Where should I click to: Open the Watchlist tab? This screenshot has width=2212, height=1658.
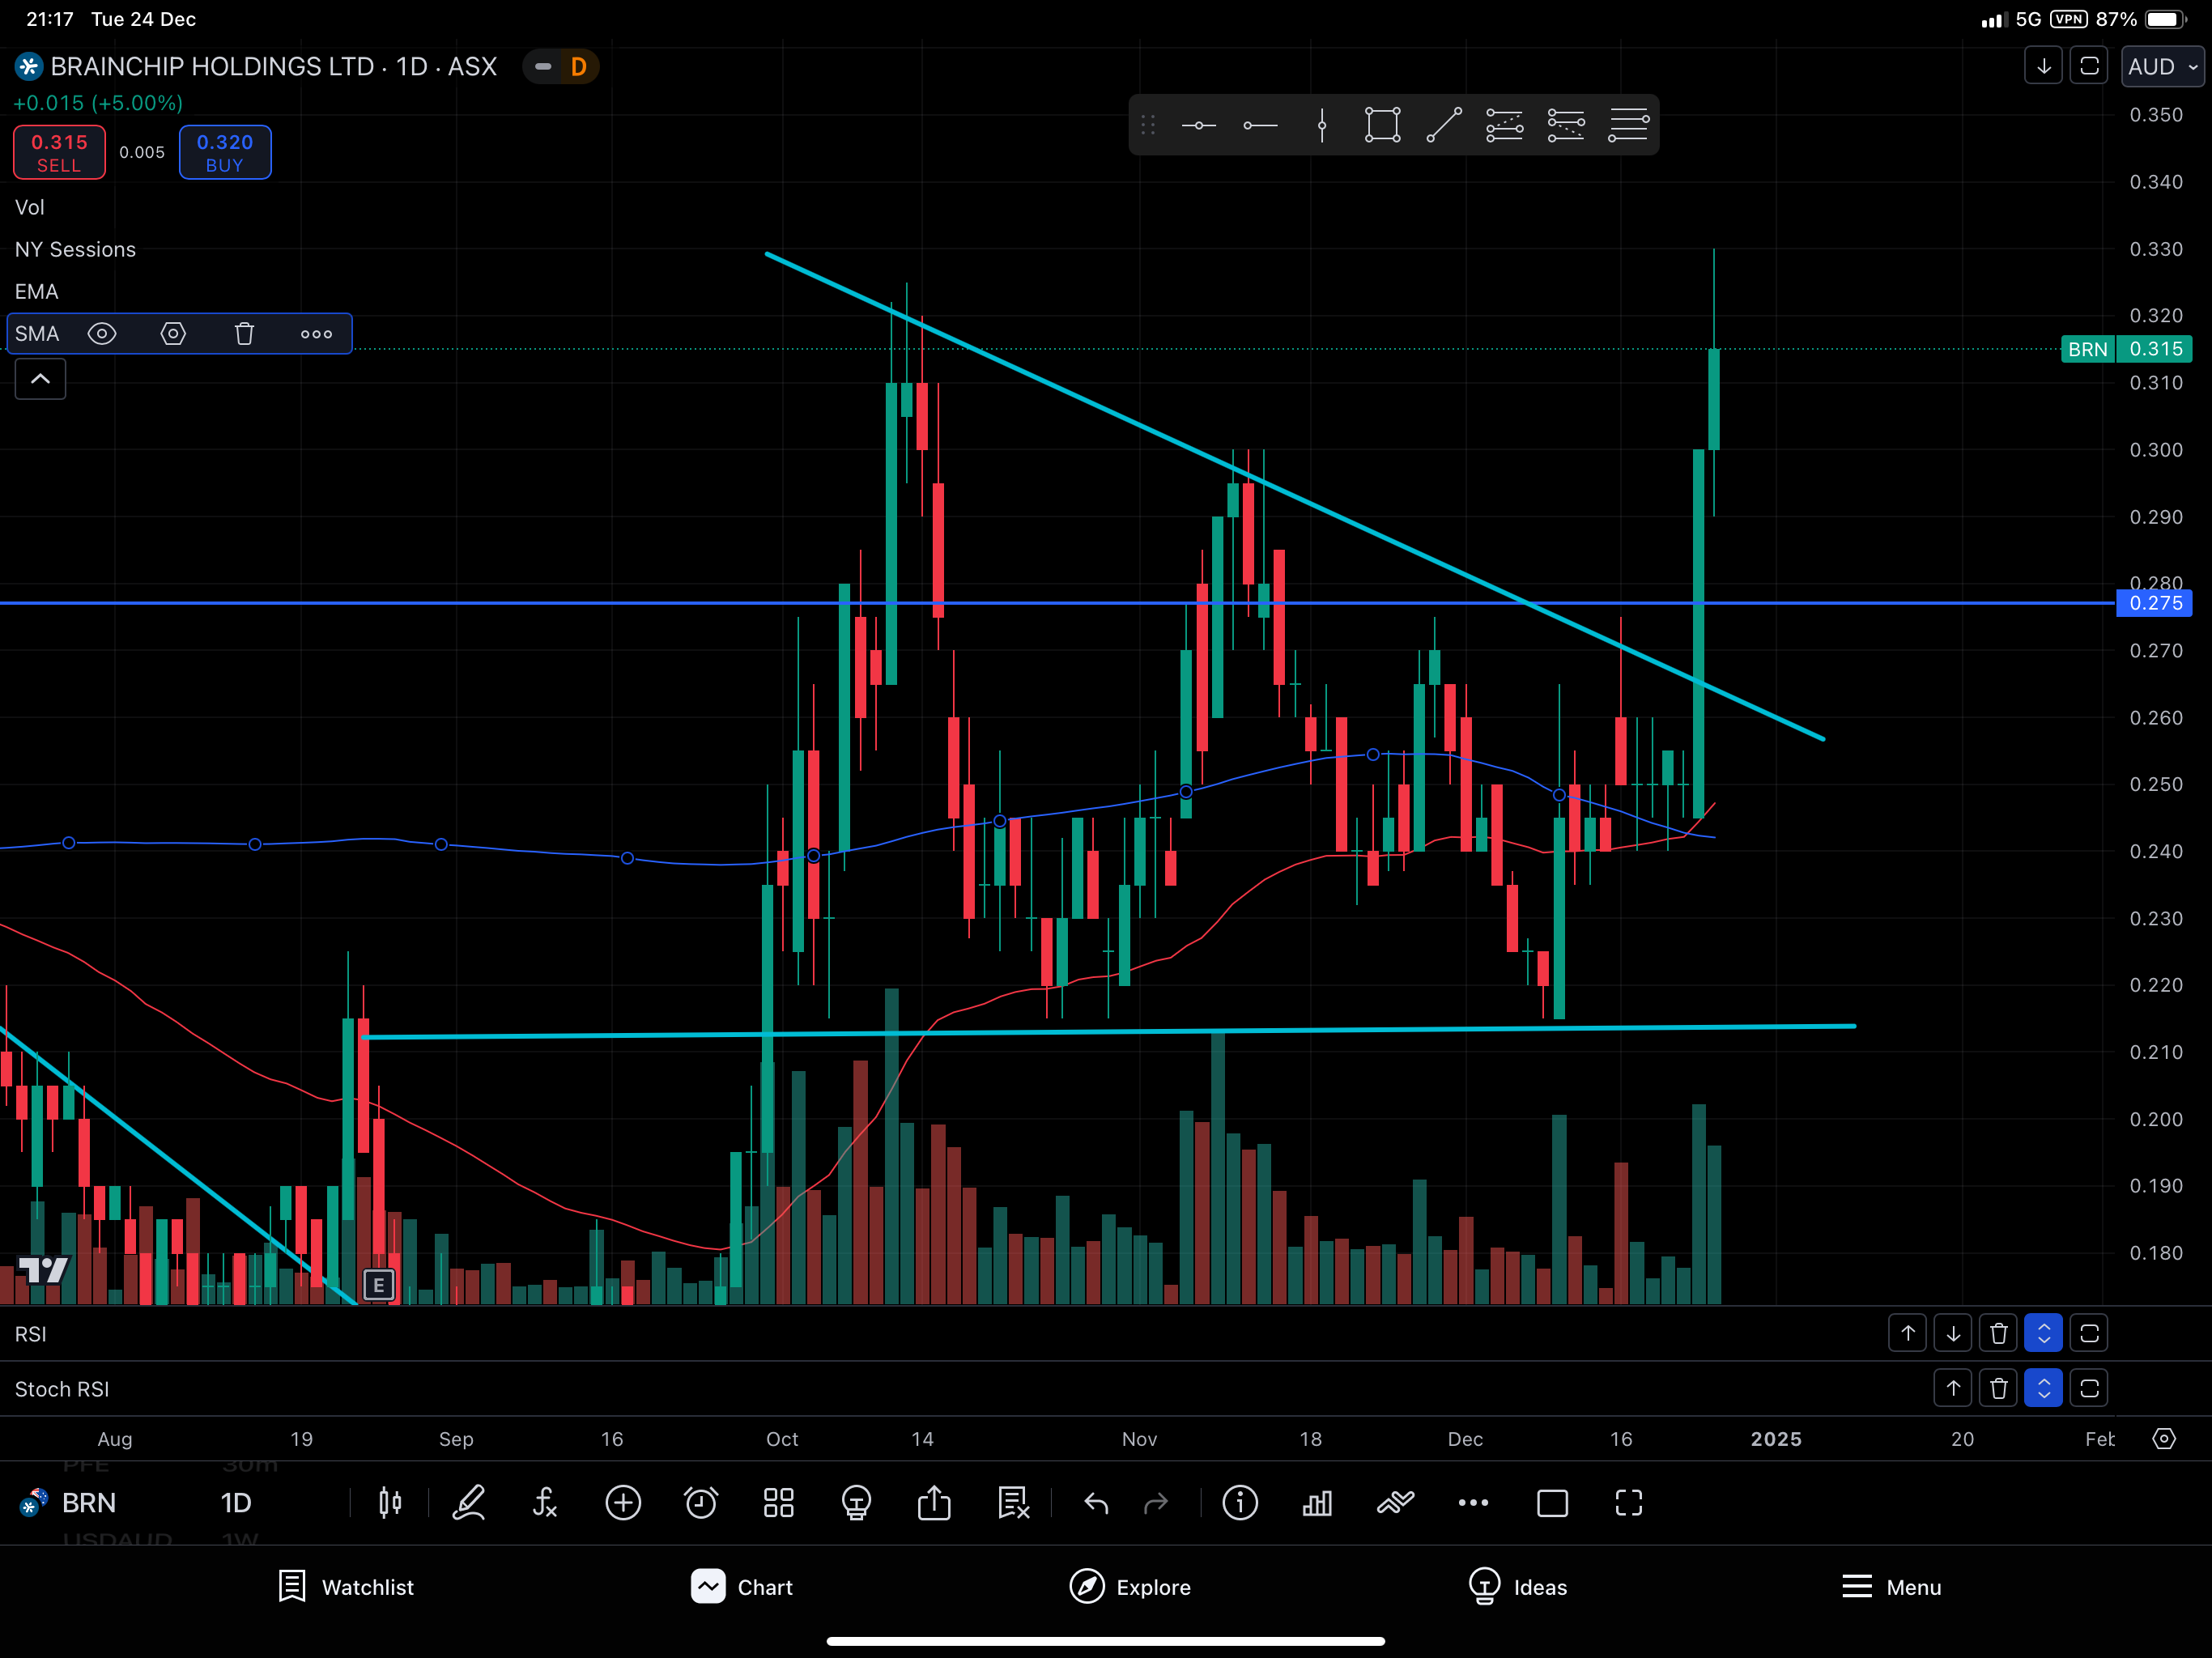click(346, 1587)
